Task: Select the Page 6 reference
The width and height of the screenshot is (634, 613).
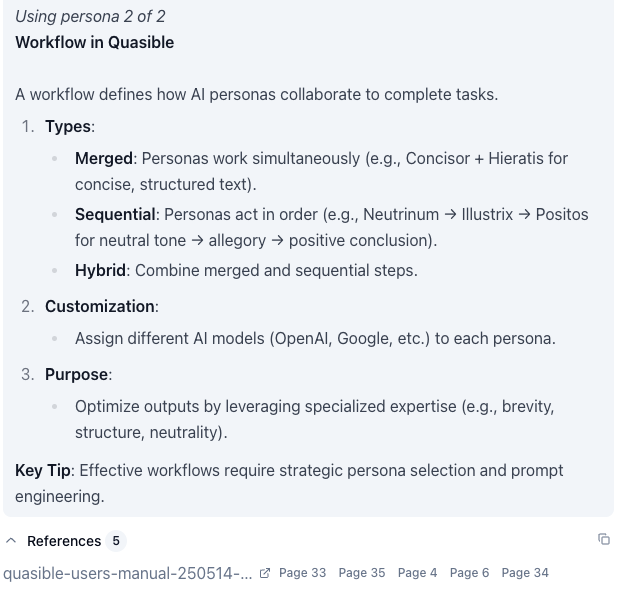Action: 469,573
